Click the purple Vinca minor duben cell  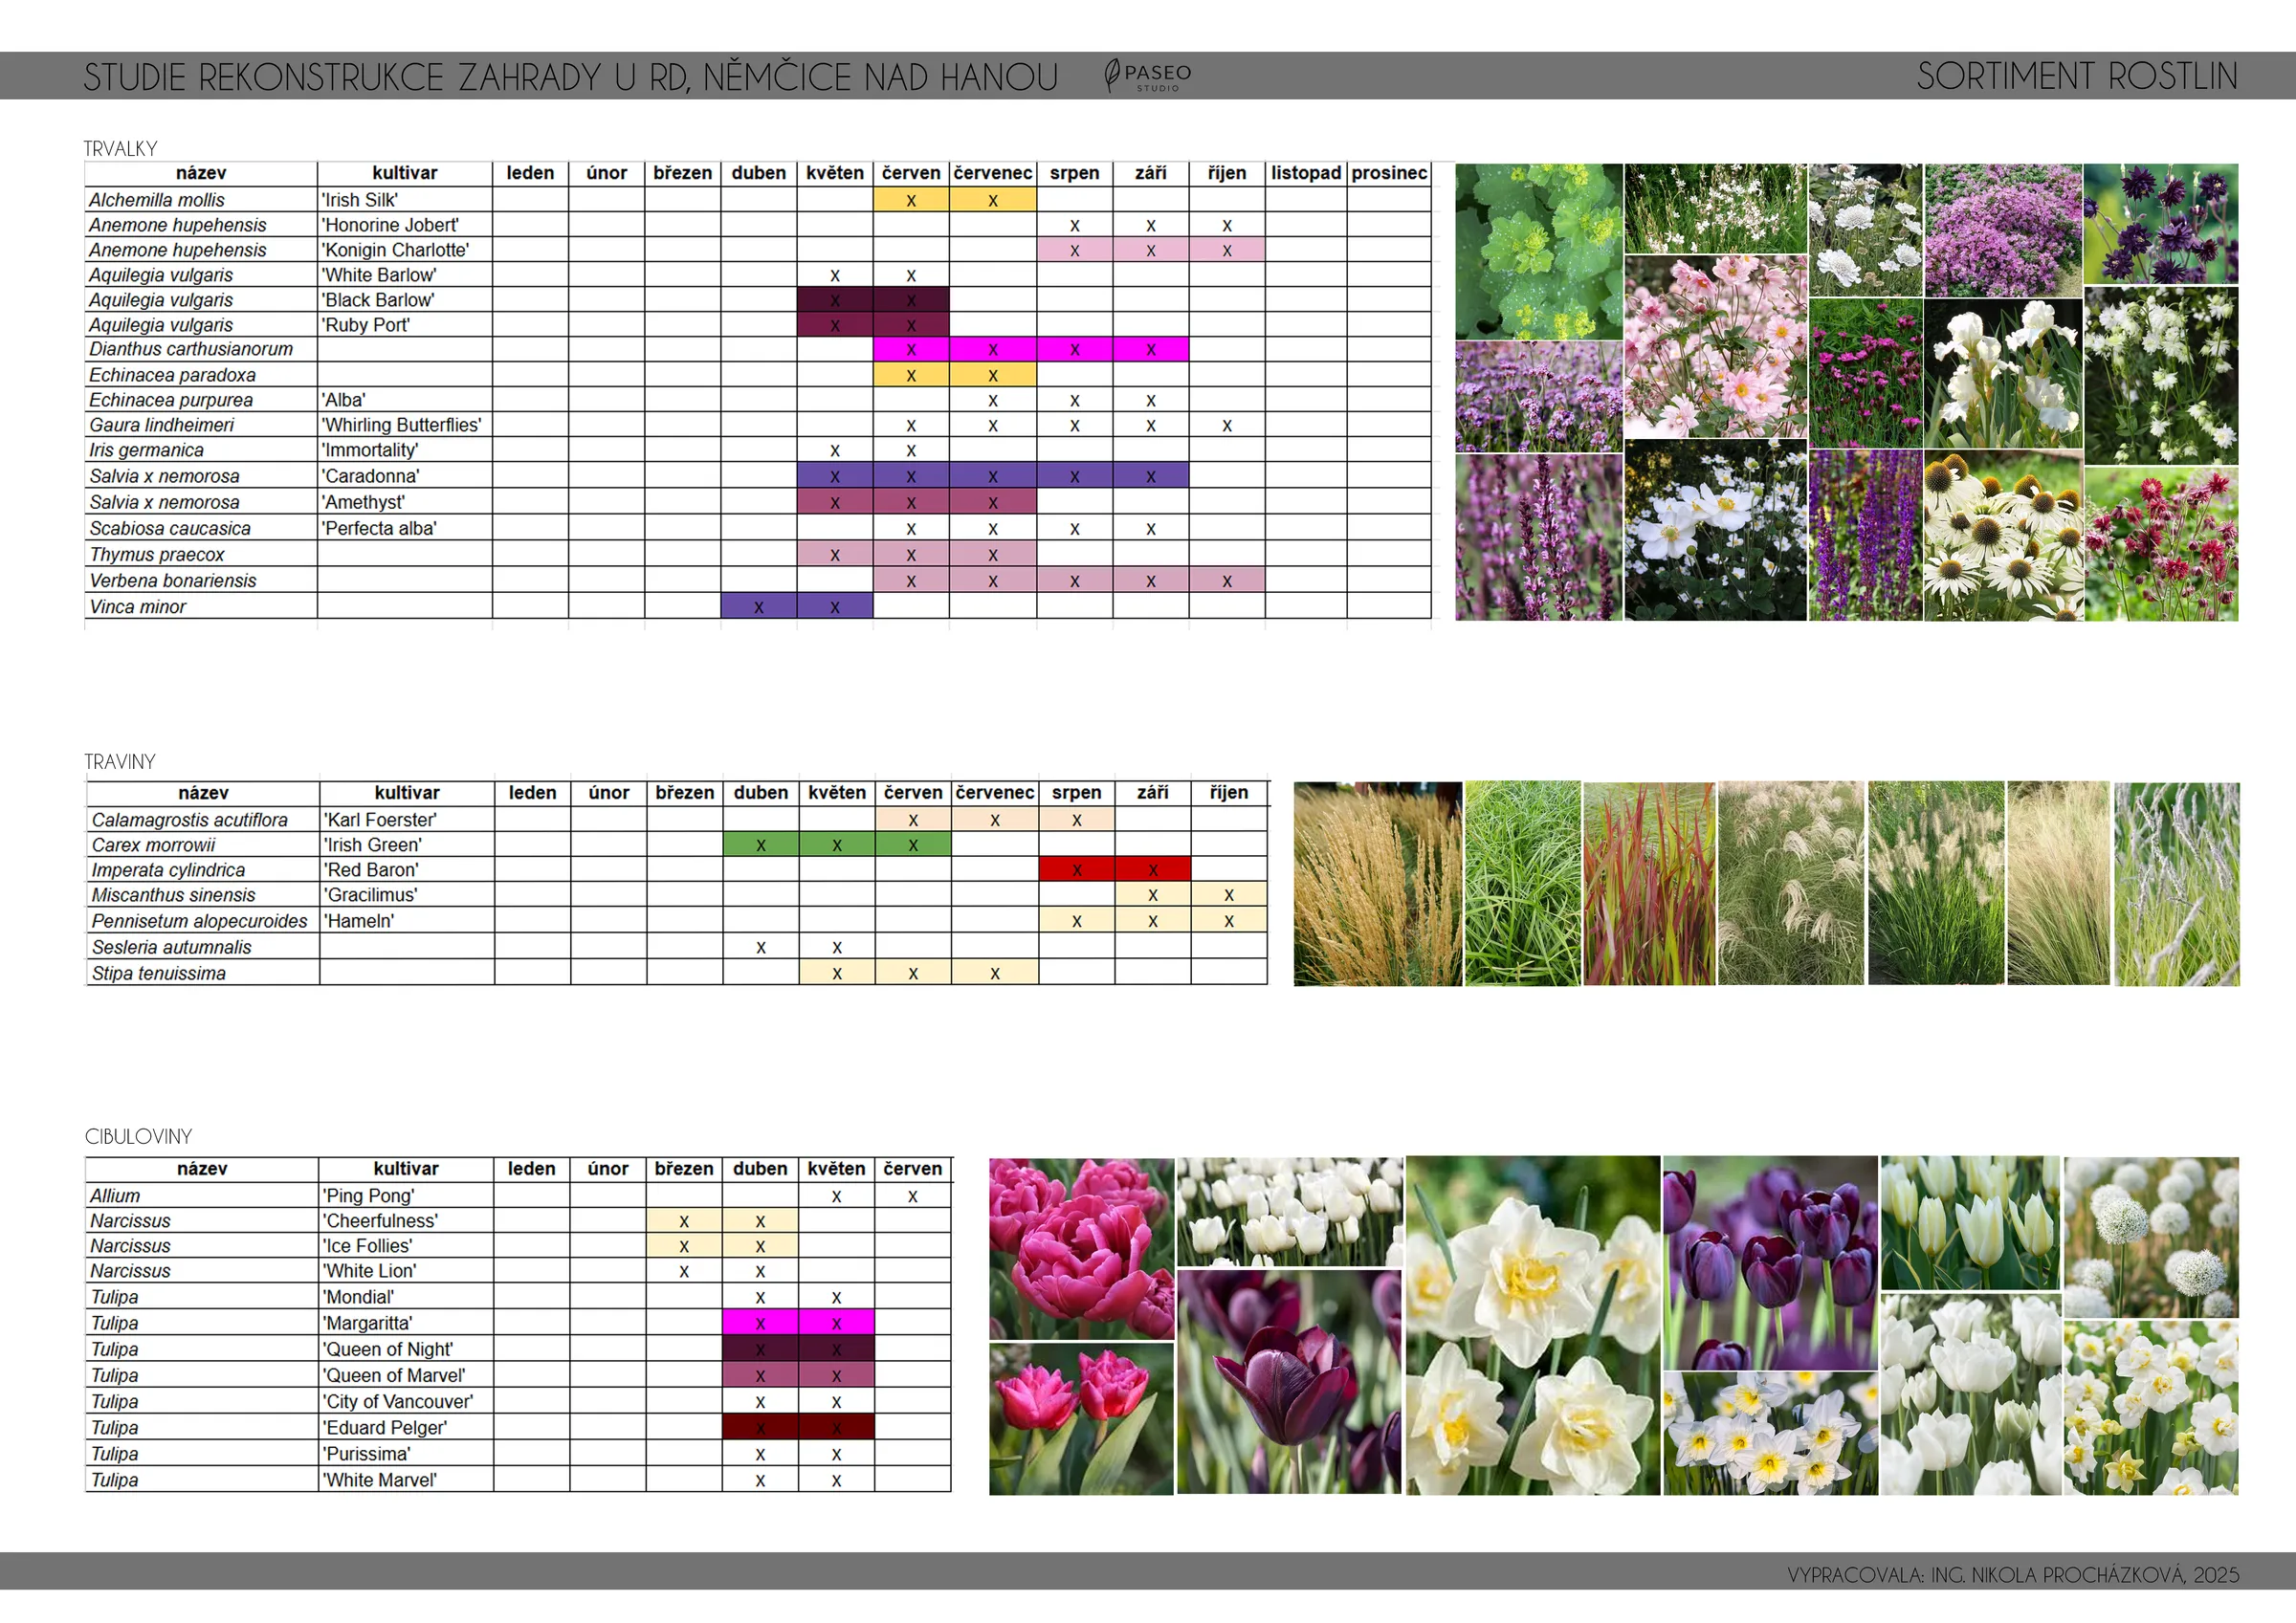758,606
